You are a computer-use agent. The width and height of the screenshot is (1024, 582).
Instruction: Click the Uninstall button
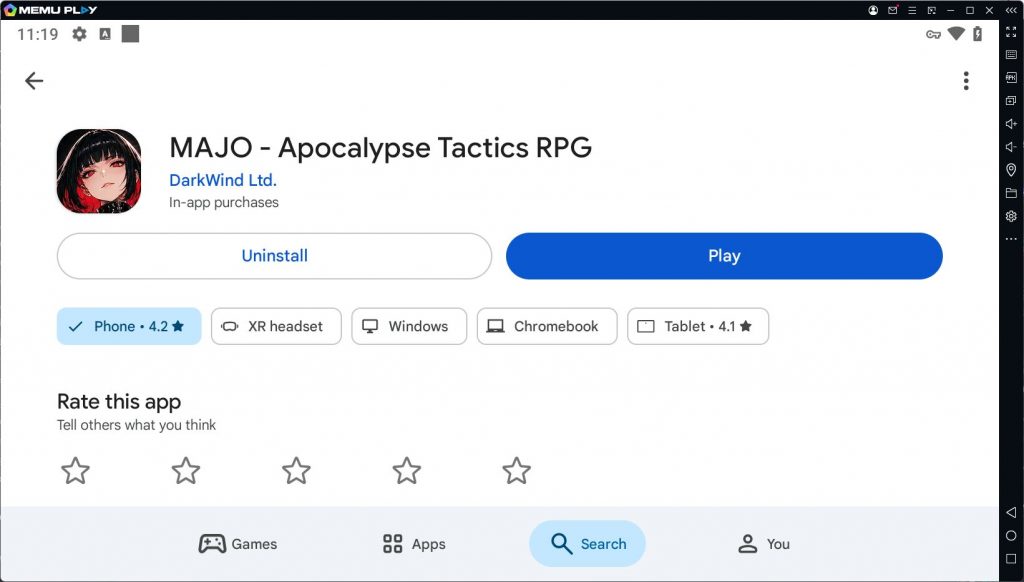(x=274, y=256)
